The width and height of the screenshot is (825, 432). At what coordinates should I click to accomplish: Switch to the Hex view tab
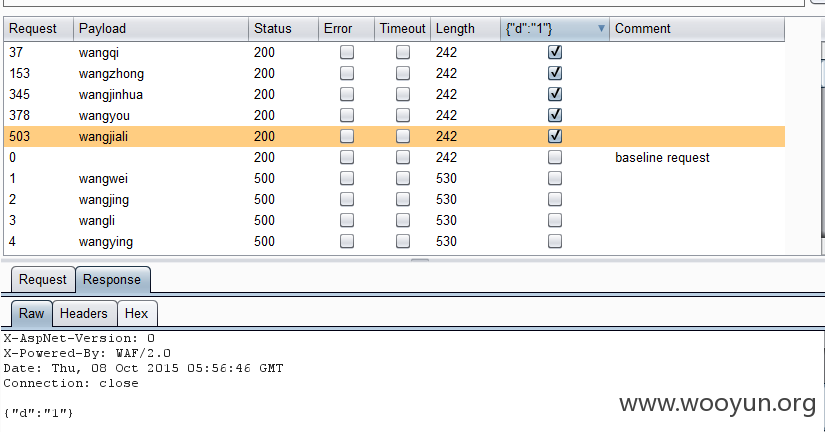pyautogui.click(x=136, y=314)
